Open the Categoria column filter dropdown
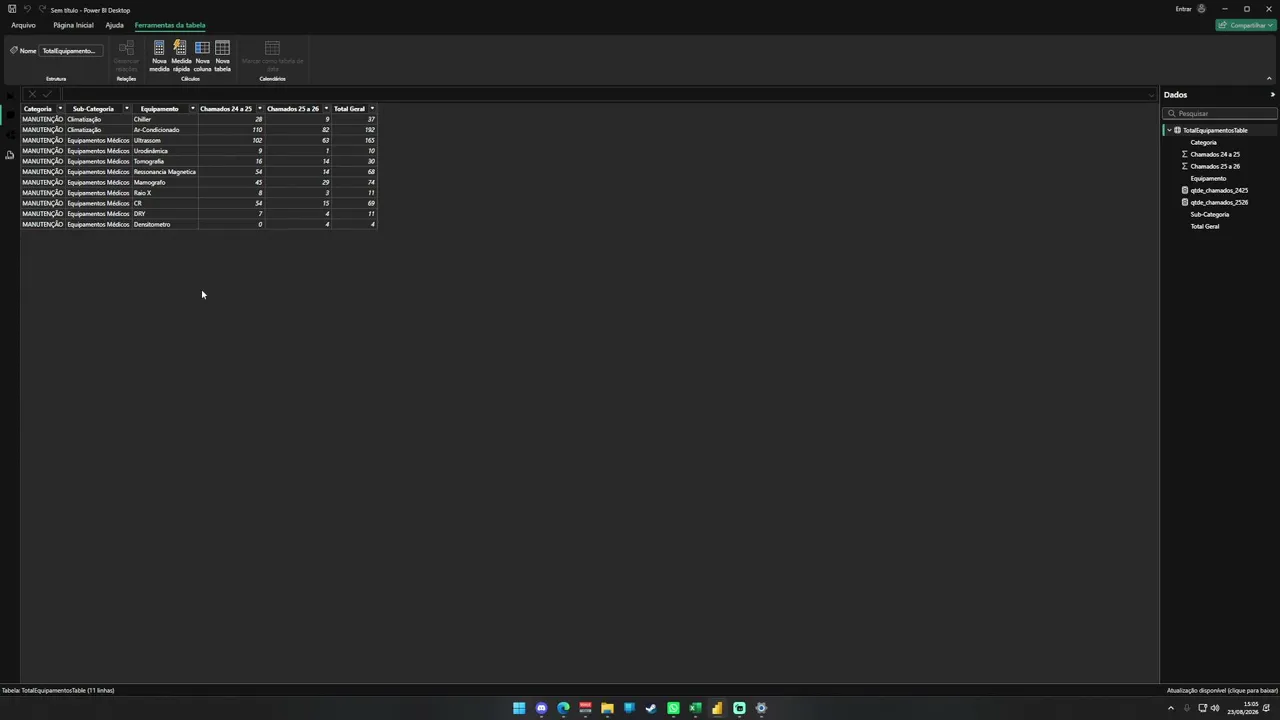The image size is (1280, 720). coord(60,108)
